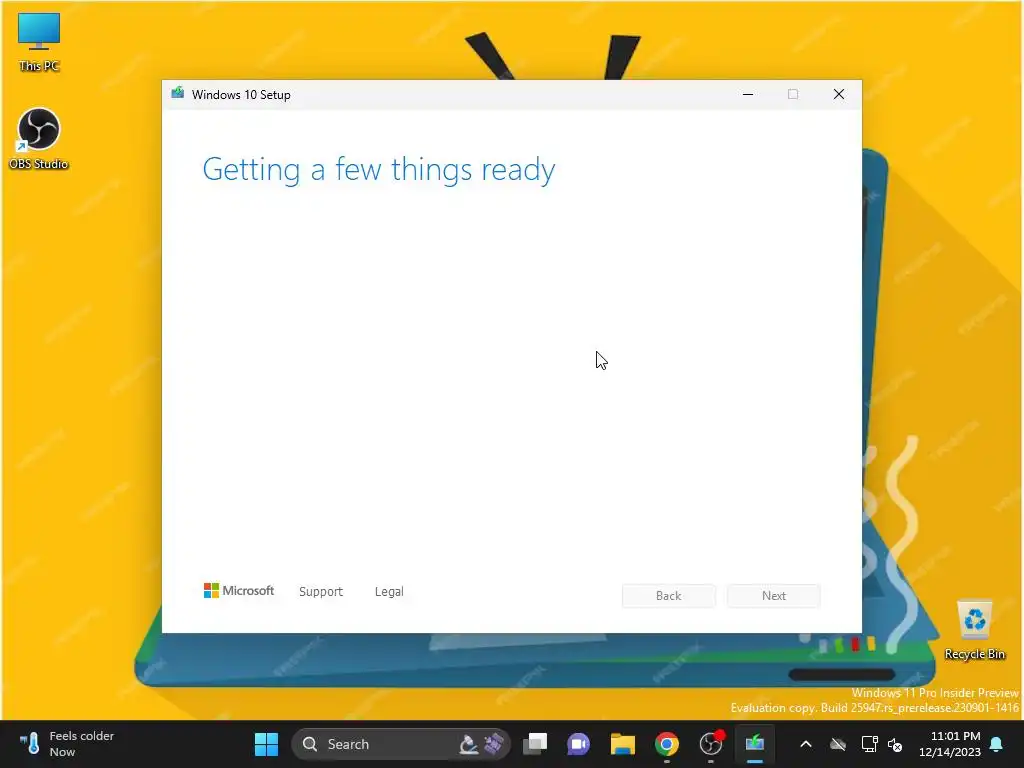Viewport: 1024px width, 768px height.
Task: Click the Support link in Setup
Action: 321,592
